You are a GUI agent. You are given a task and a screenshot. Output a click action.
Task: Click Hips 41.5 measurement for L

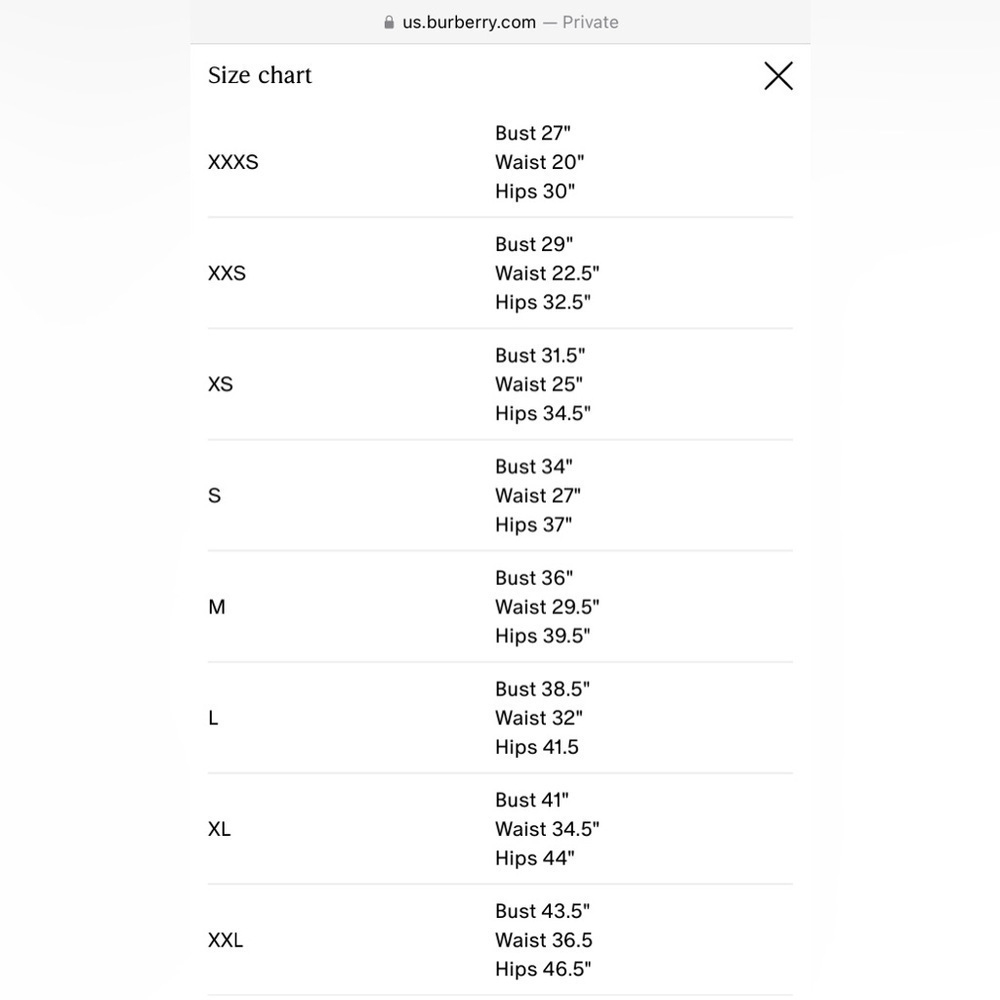point(537,747)
